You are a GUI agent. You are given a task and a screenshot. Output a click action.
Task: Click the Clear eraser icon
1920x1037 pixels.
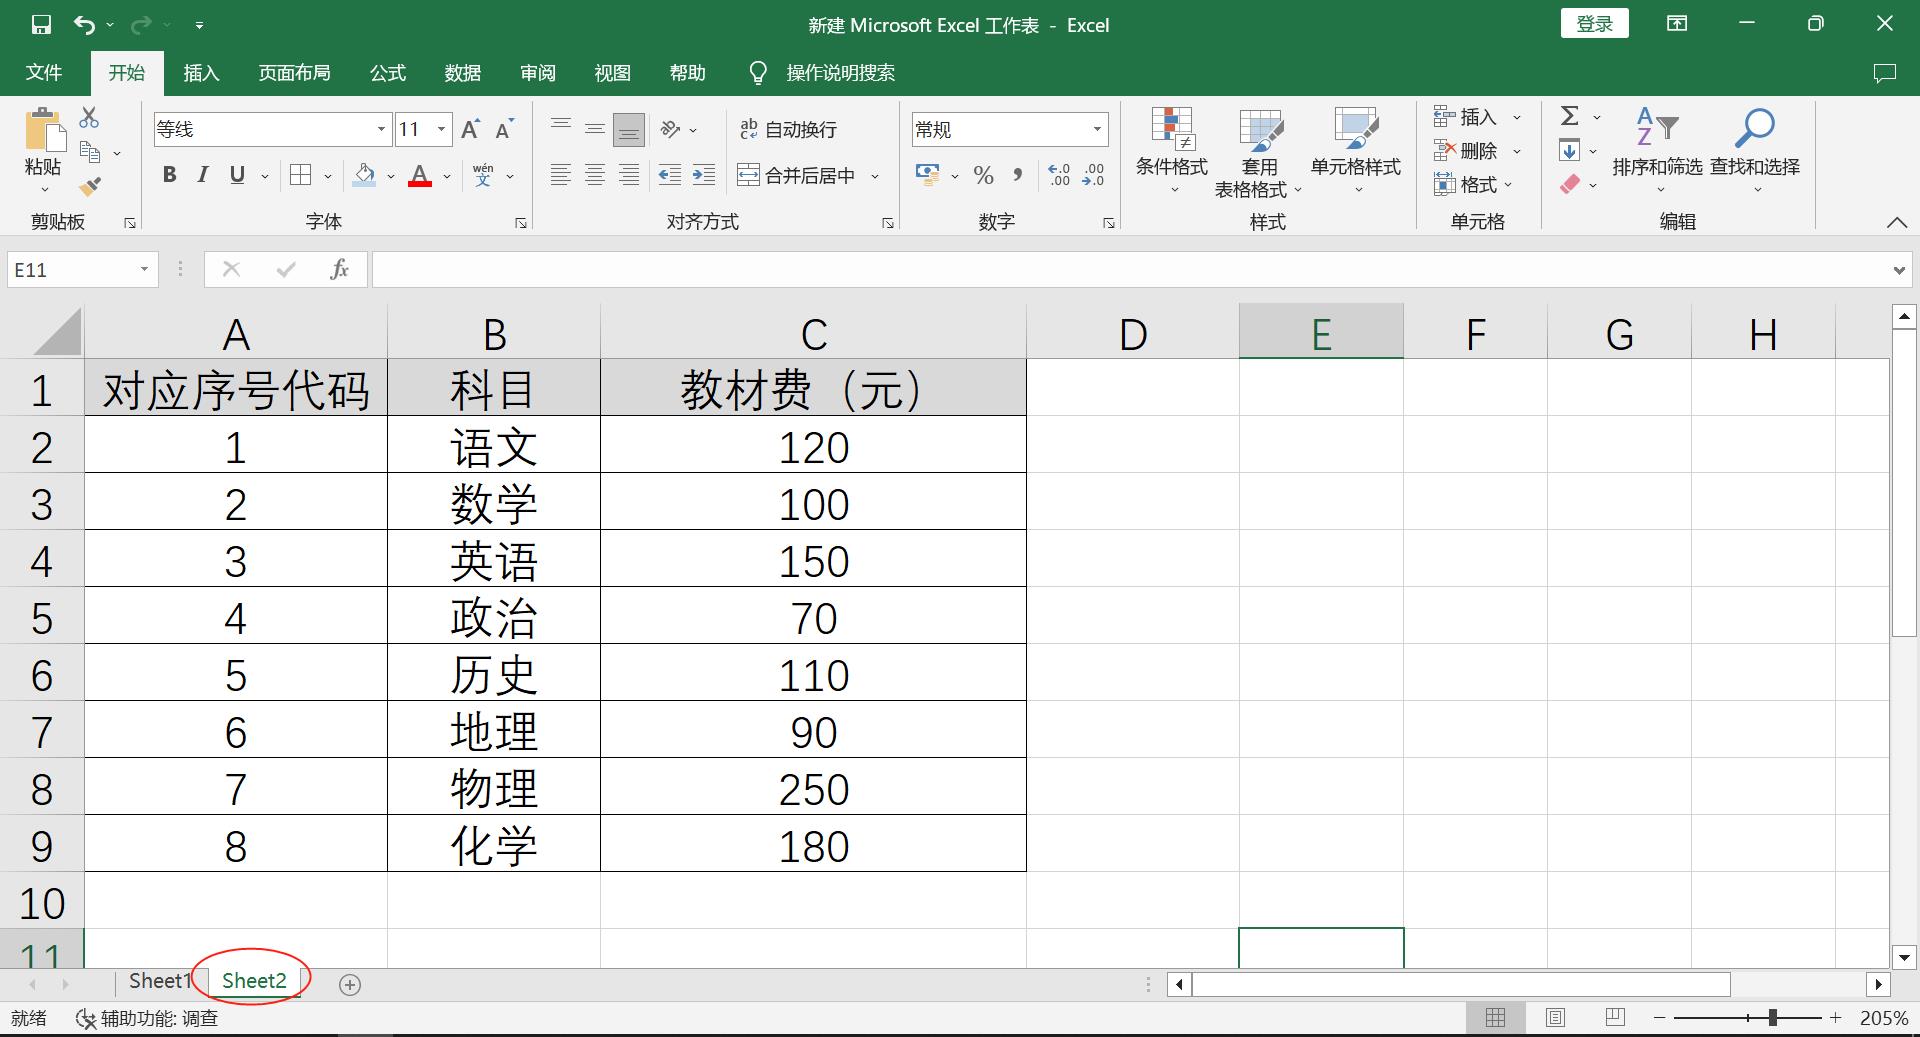pyautogui.click(x=1569, y=185)
